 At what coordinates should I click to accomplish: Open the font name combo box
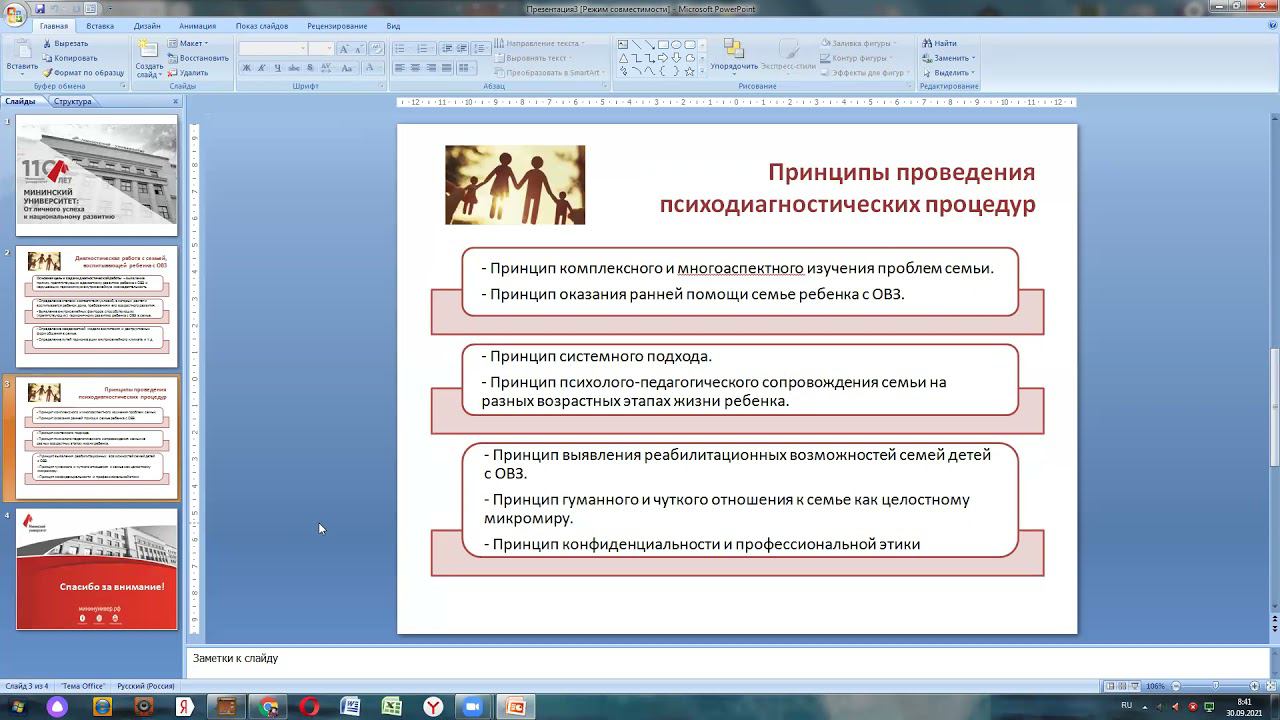(x=273, y=48)
